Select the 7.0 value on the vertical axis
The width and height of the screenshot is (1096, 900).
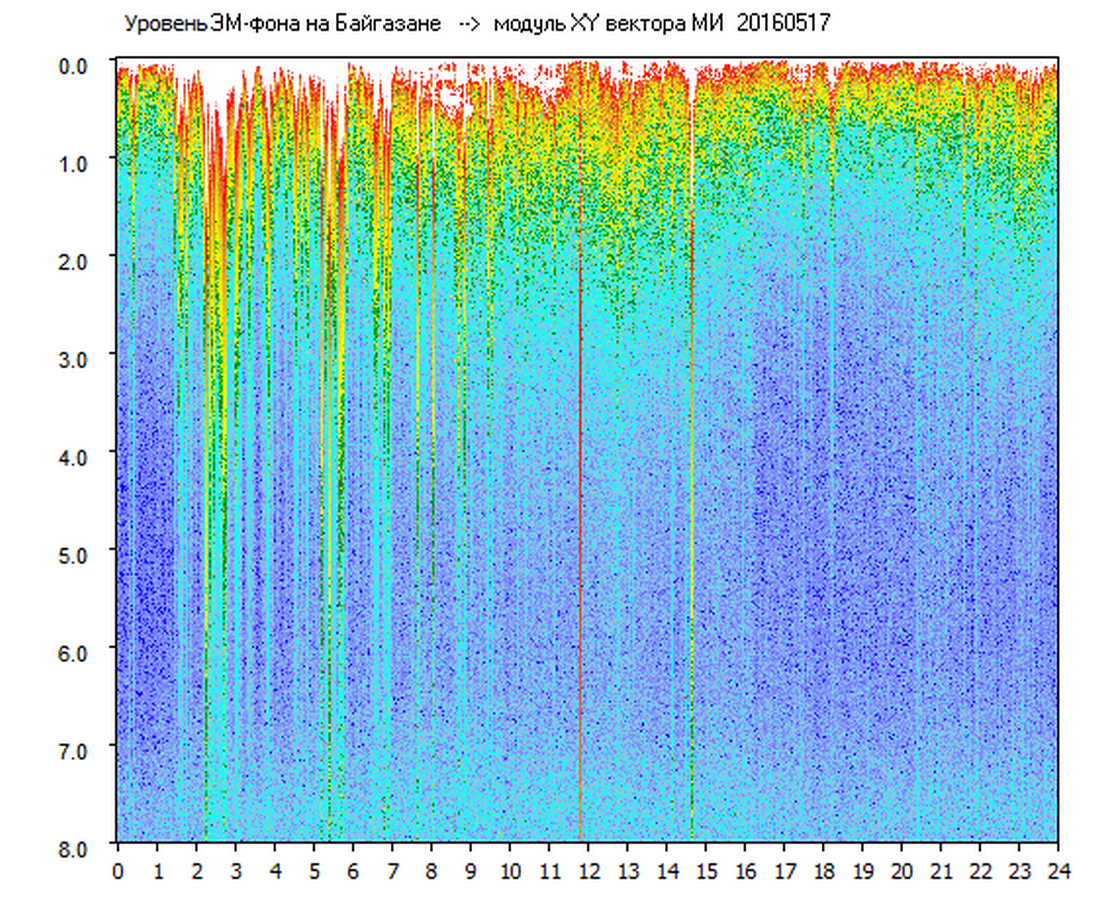point(77,750)
